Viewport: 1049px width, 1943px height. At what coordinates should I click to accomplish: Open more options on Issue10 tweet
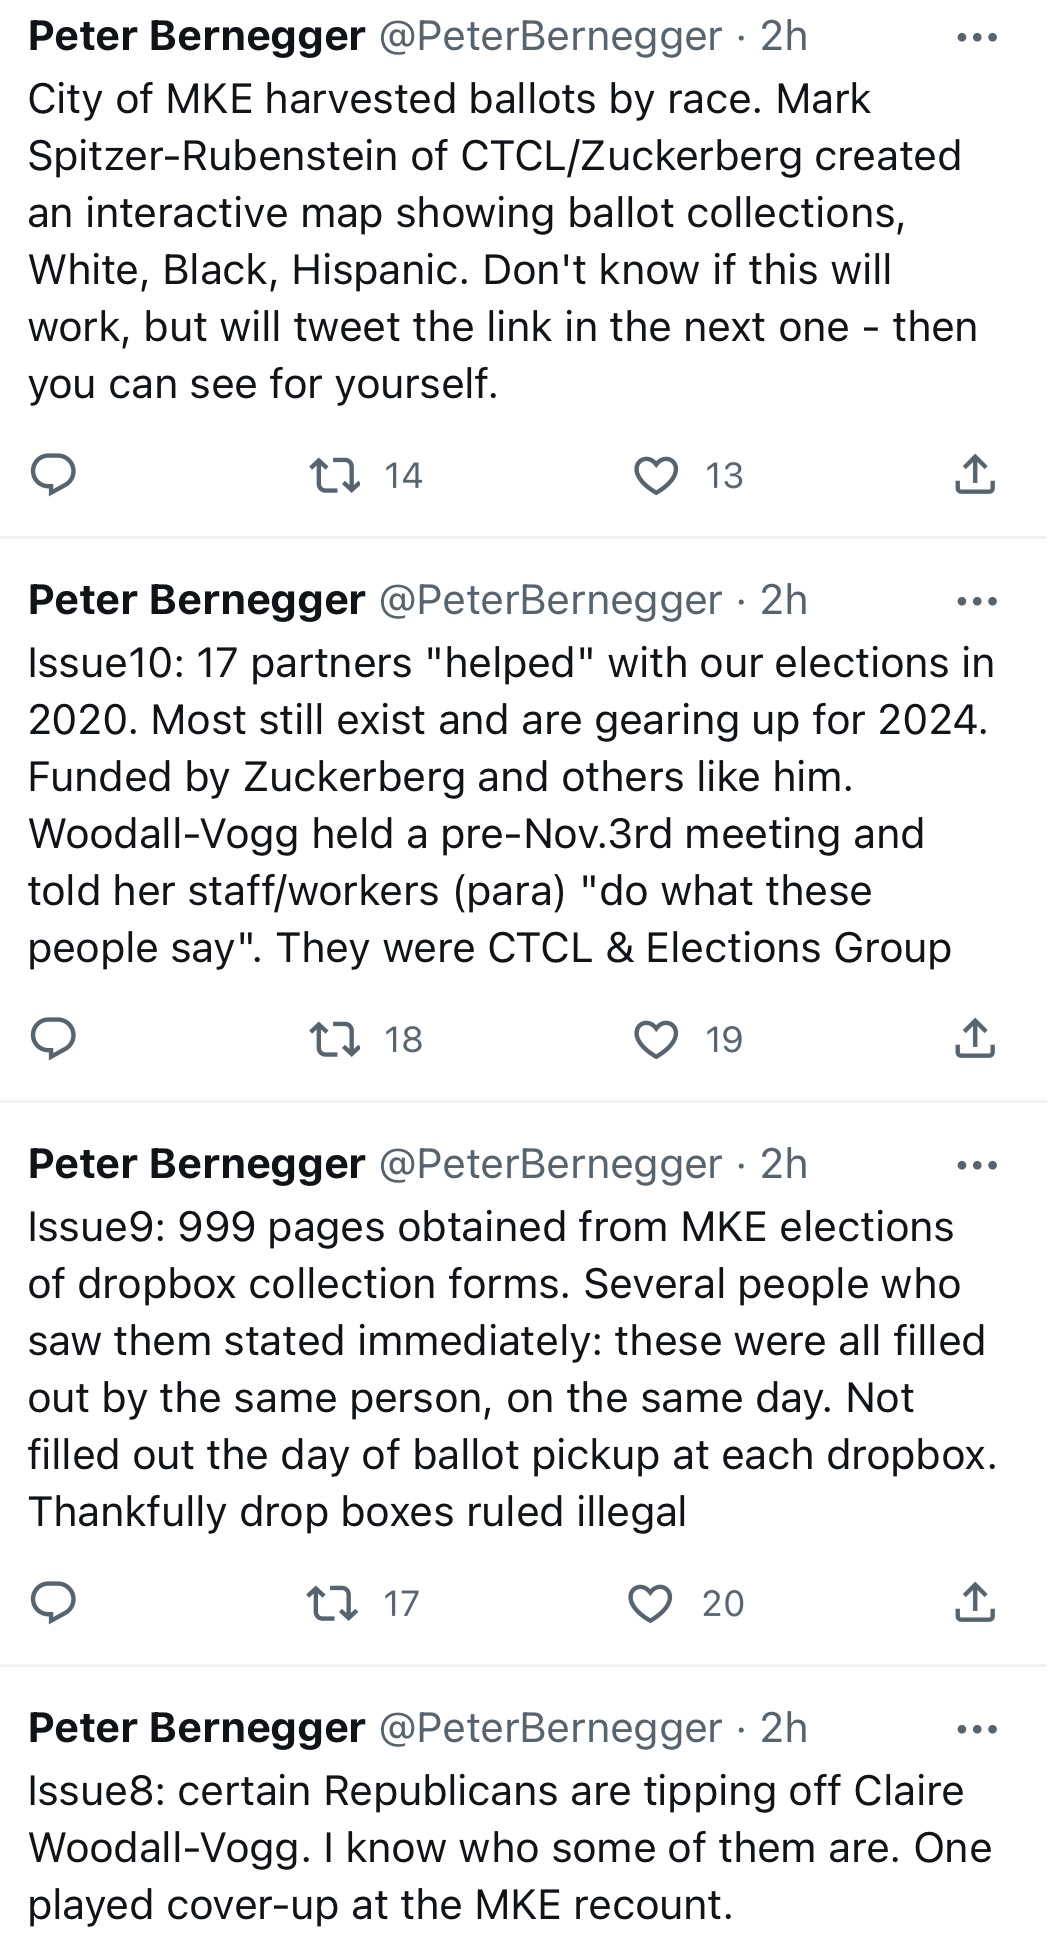[976, 602]
